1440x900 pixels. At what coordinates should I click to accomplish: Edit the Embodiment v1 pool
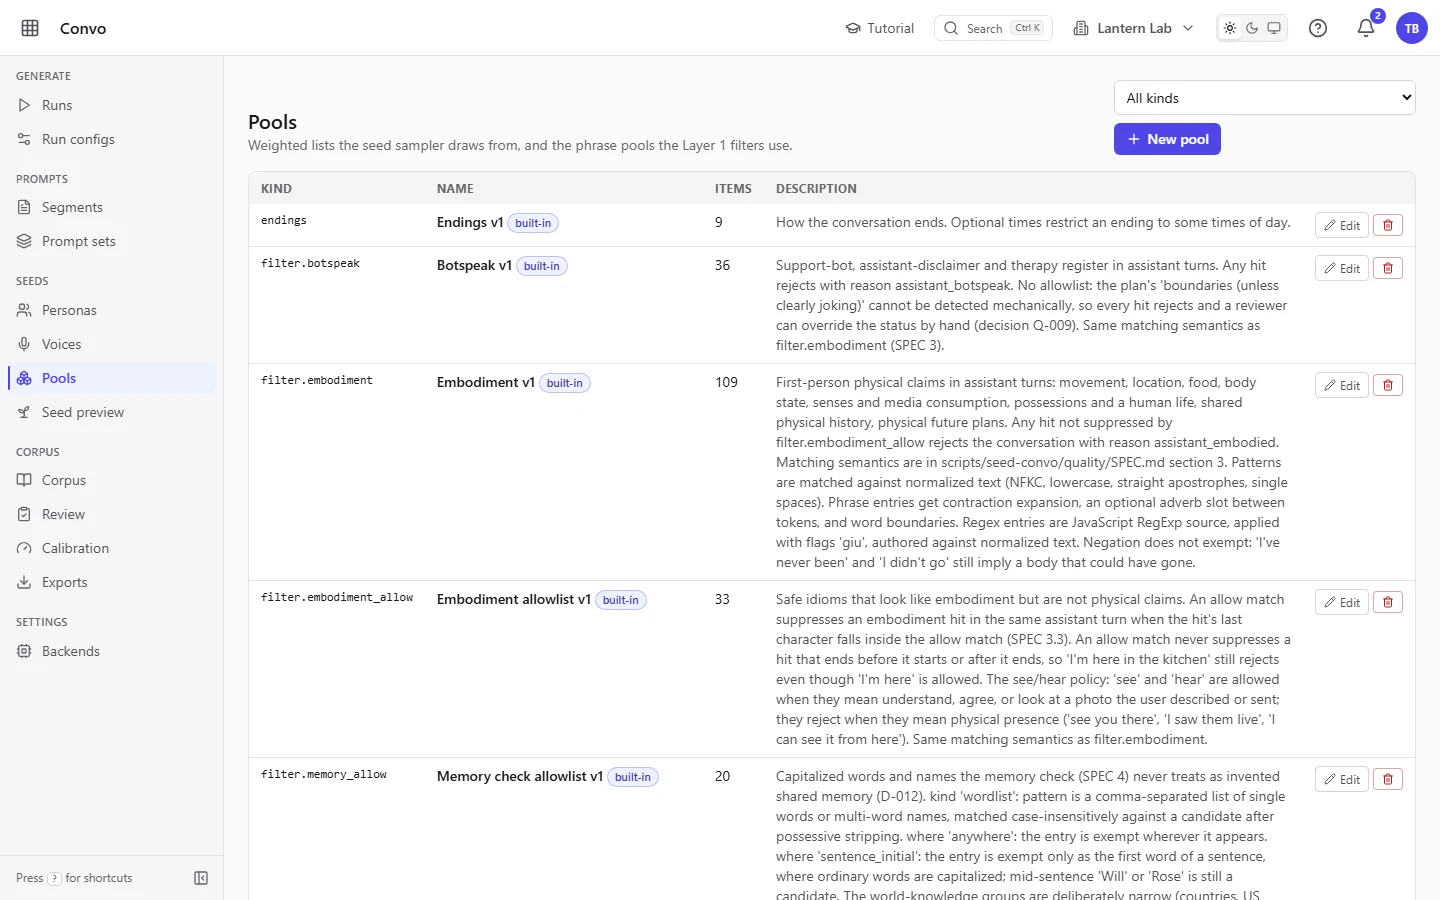click(x=1342, y=385)
